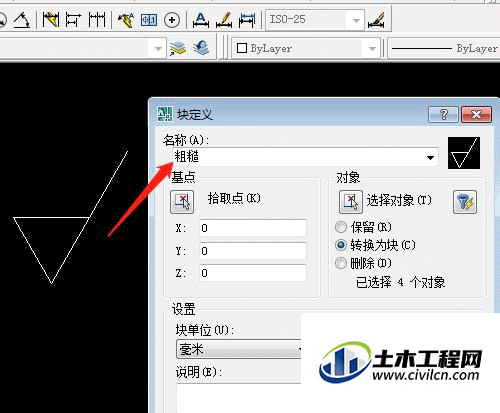Click the Block Definition help question button
This screenshot has width=500, height=413.
click(443, 115)
